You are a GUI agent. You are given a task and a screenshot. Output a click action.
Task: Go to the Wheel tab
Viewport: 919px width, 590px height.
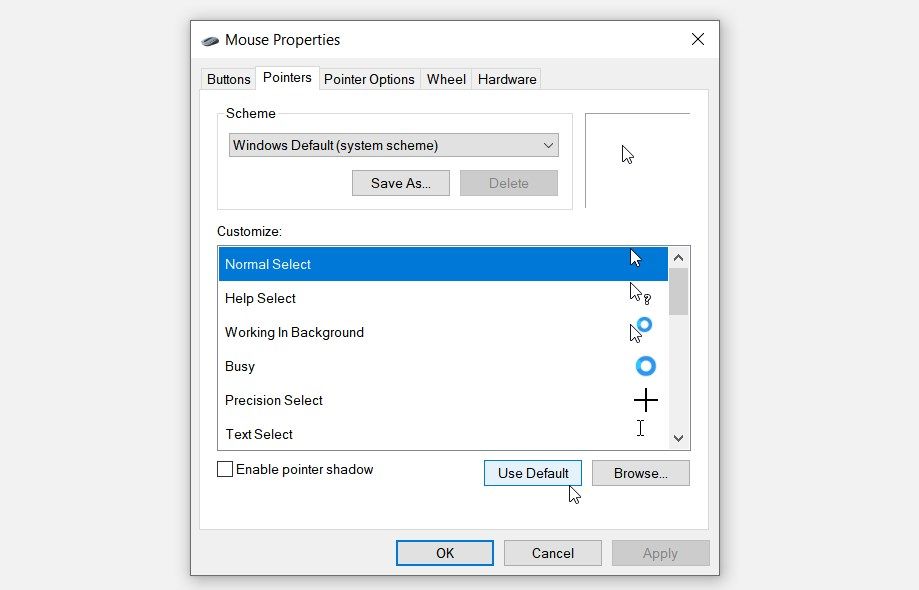[446, 79]
